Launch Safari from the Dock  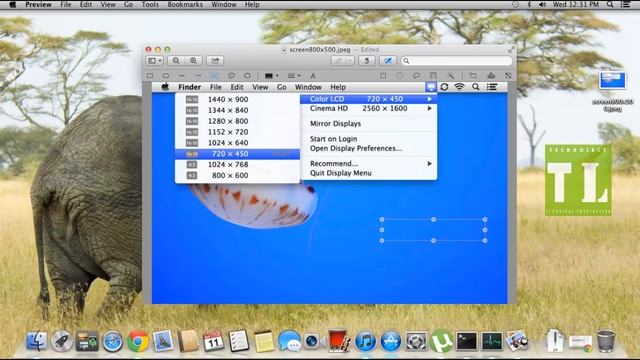(x=112, y=341)
